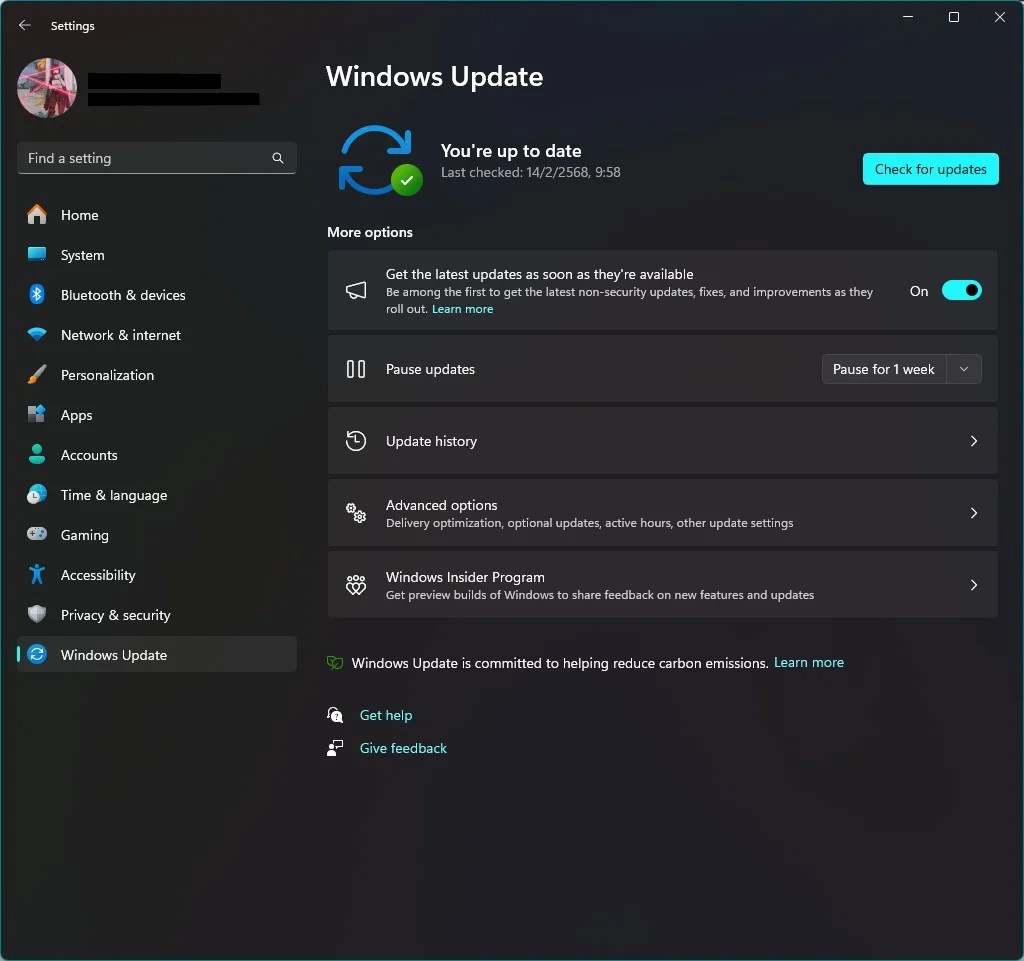Viewport: 1024px width, 961px height.
Task: Click the Check for updates button
Action: click(x=930, y=169)
